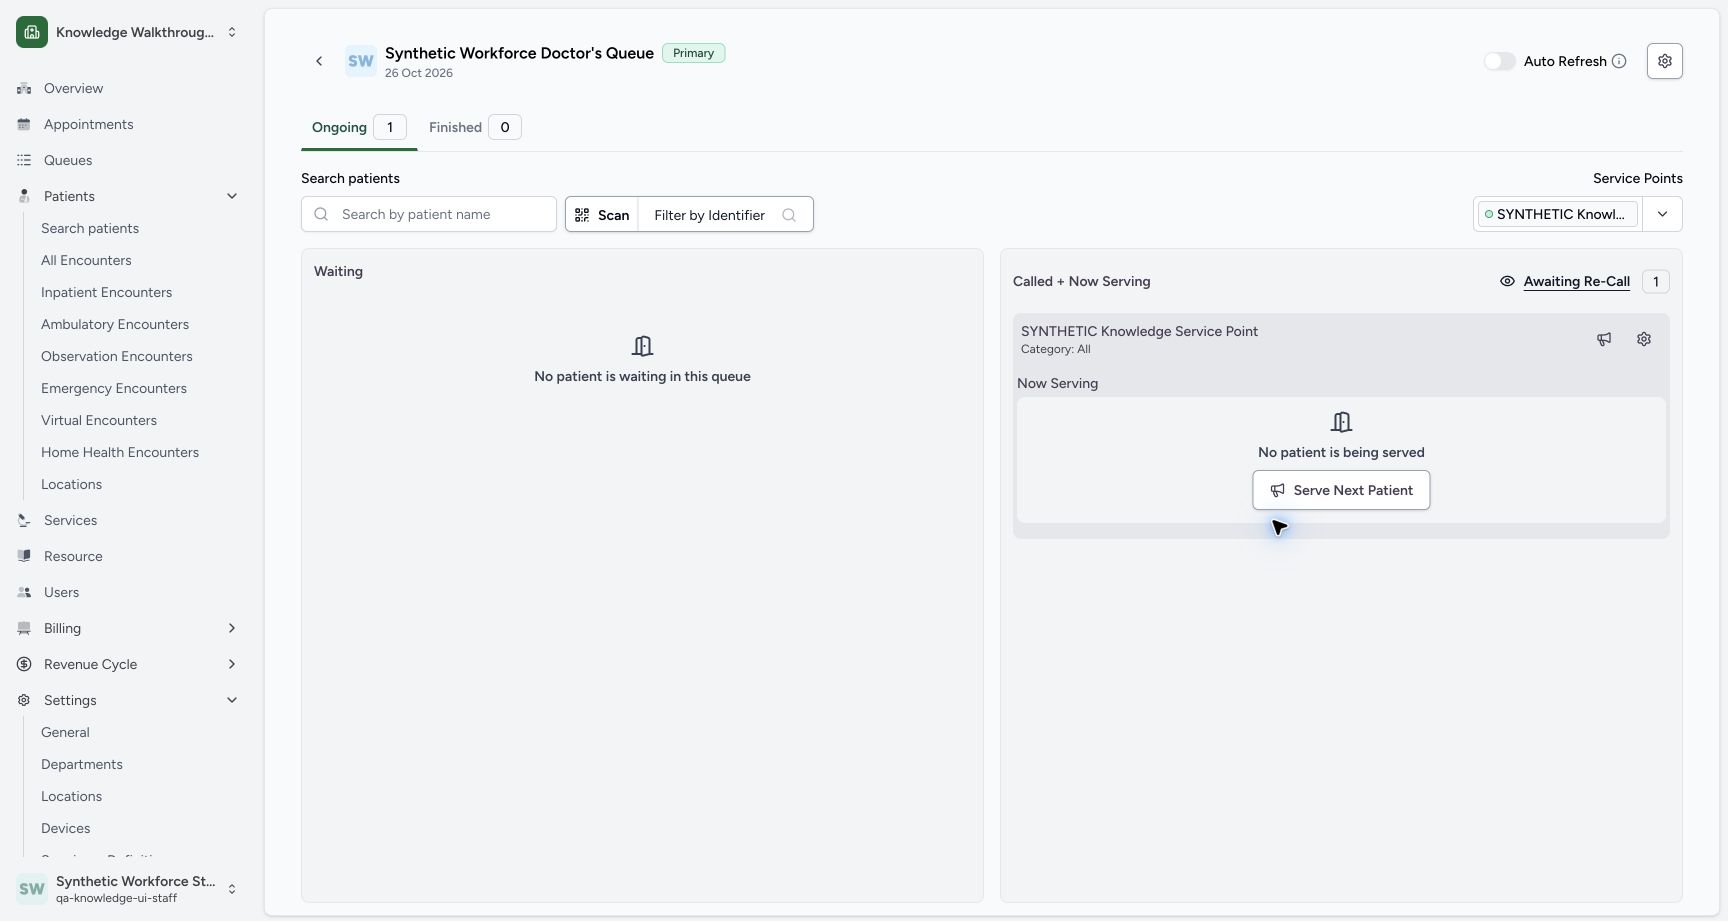Click the announce megaphone icon on service point
Viewport: 1728px width, 921px height.
[1604, 339]
